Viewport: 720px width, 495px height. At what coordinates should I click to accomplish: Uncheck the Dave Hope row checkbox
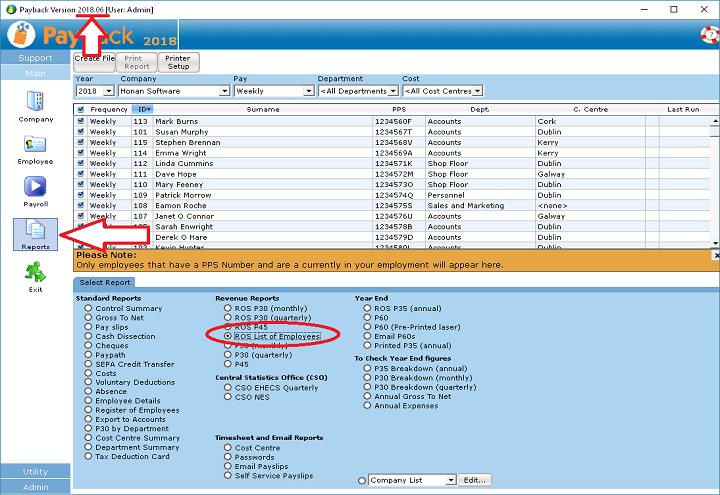point(81,174)
